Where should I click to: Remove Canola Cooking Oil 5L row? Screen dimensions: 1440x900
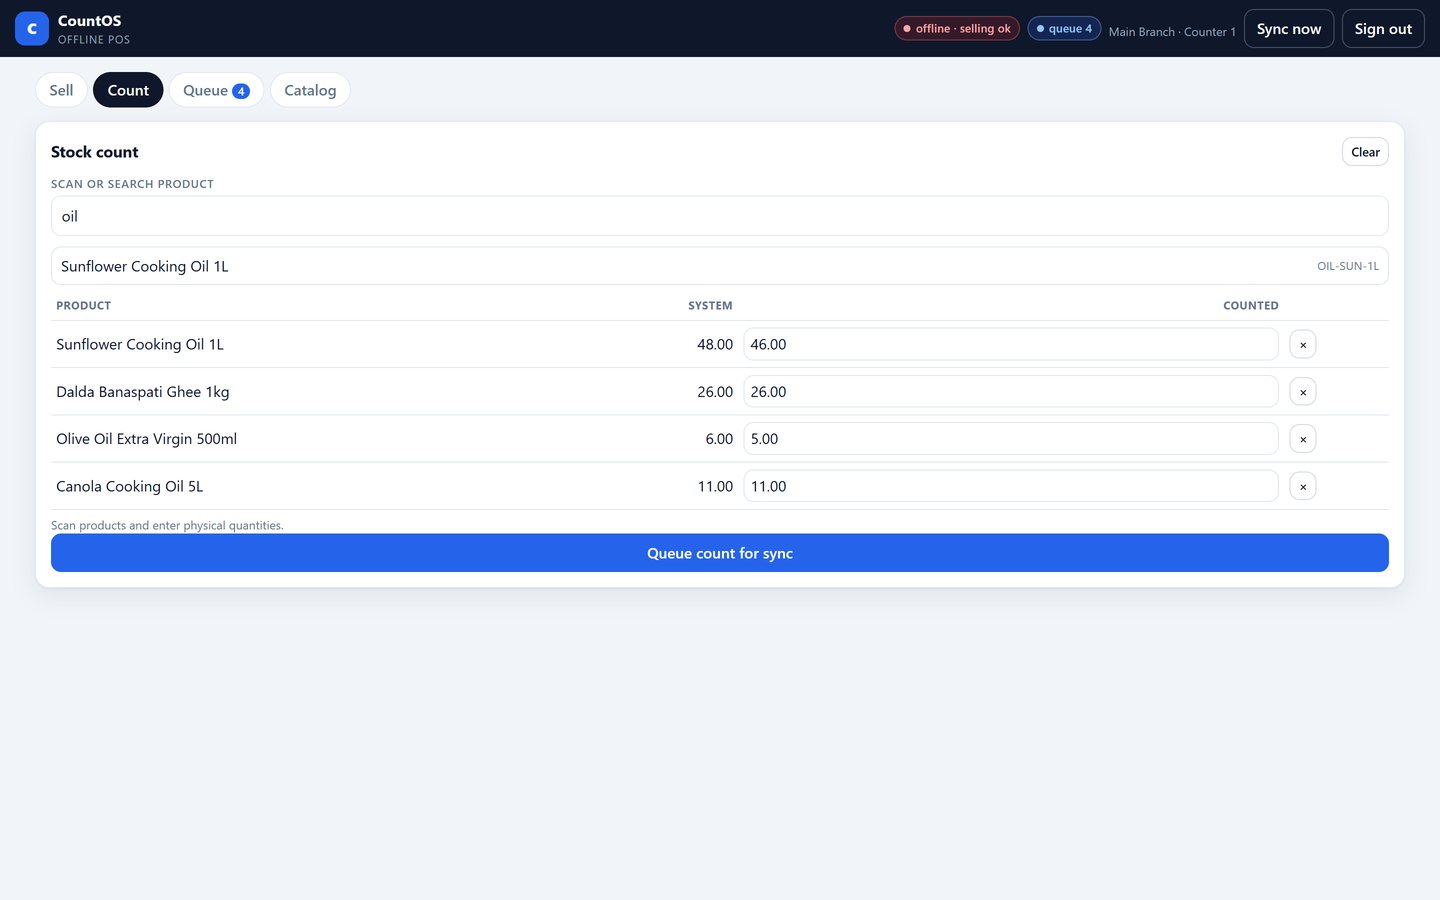tap(1302, 486)
